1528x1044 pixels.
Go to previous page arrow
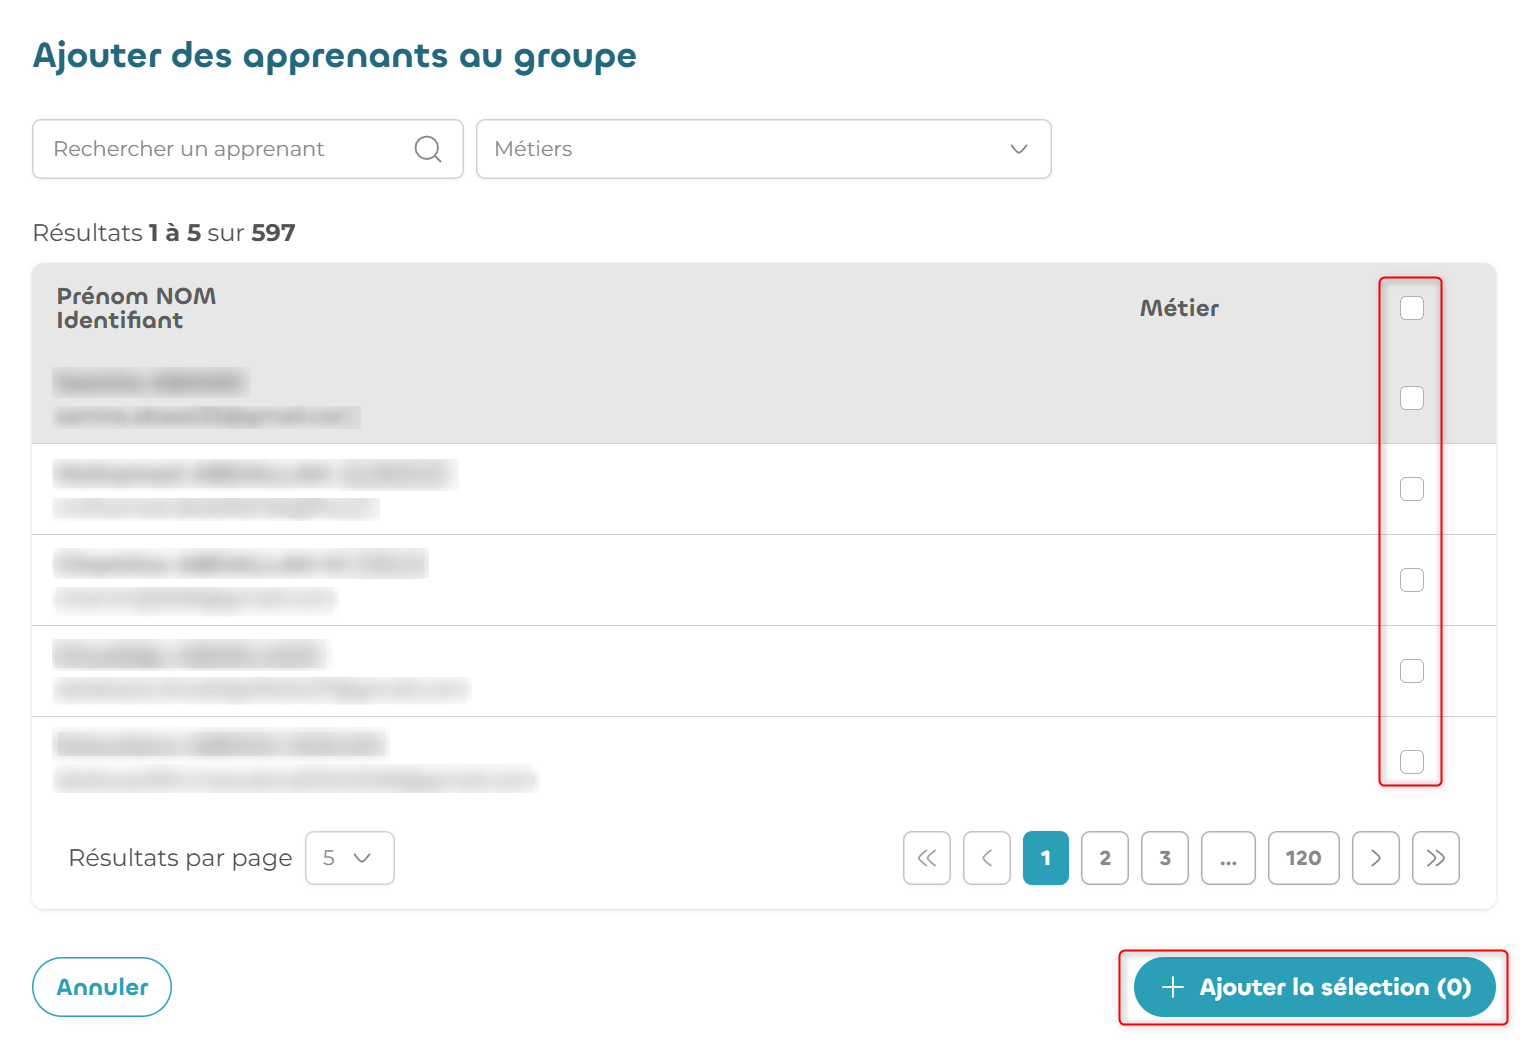pos(987,858)
